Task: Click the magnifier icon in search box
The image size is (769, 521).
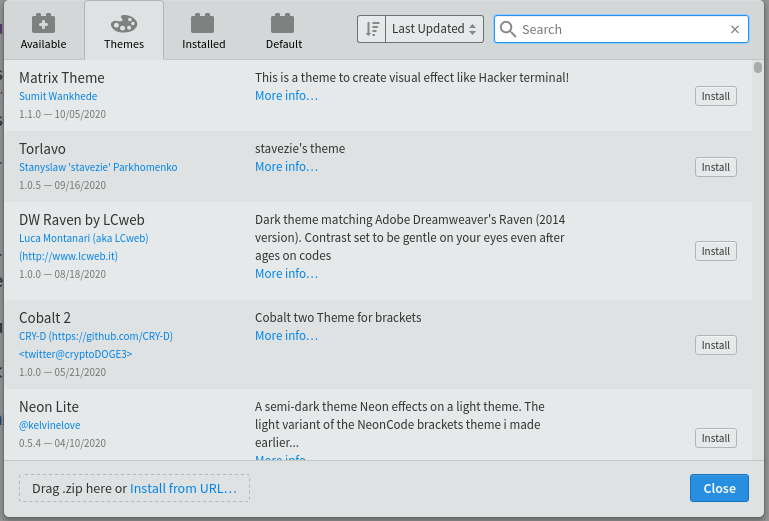Action: point(508,29)
